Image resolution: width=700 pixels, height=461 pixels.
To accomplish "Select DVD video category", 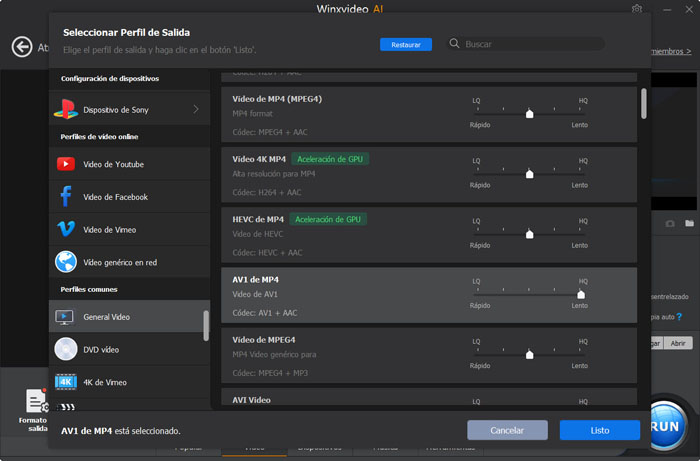I will [129, 349].
